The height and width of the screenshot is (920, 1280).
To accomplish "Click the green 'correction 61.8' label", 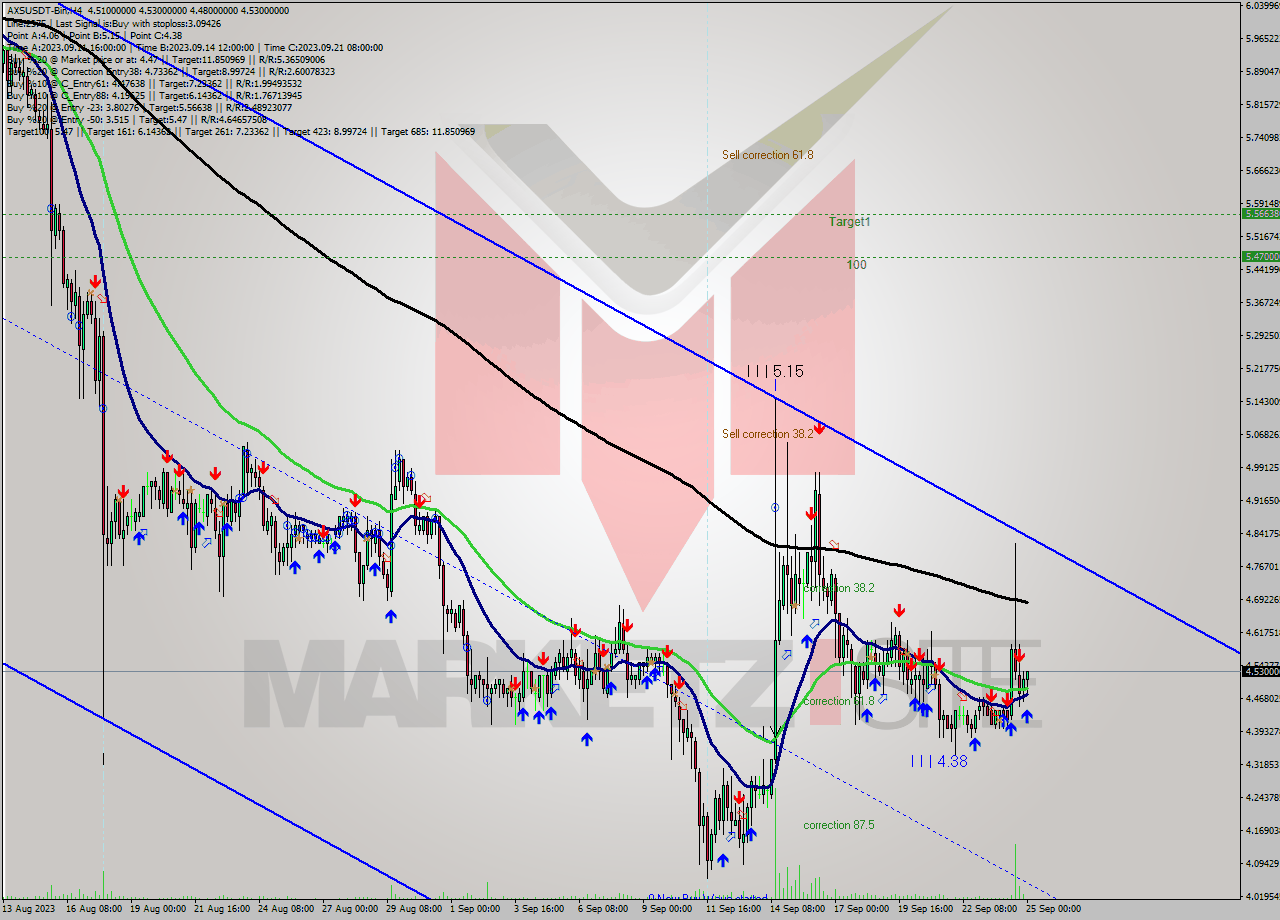I will pos(839,701).
